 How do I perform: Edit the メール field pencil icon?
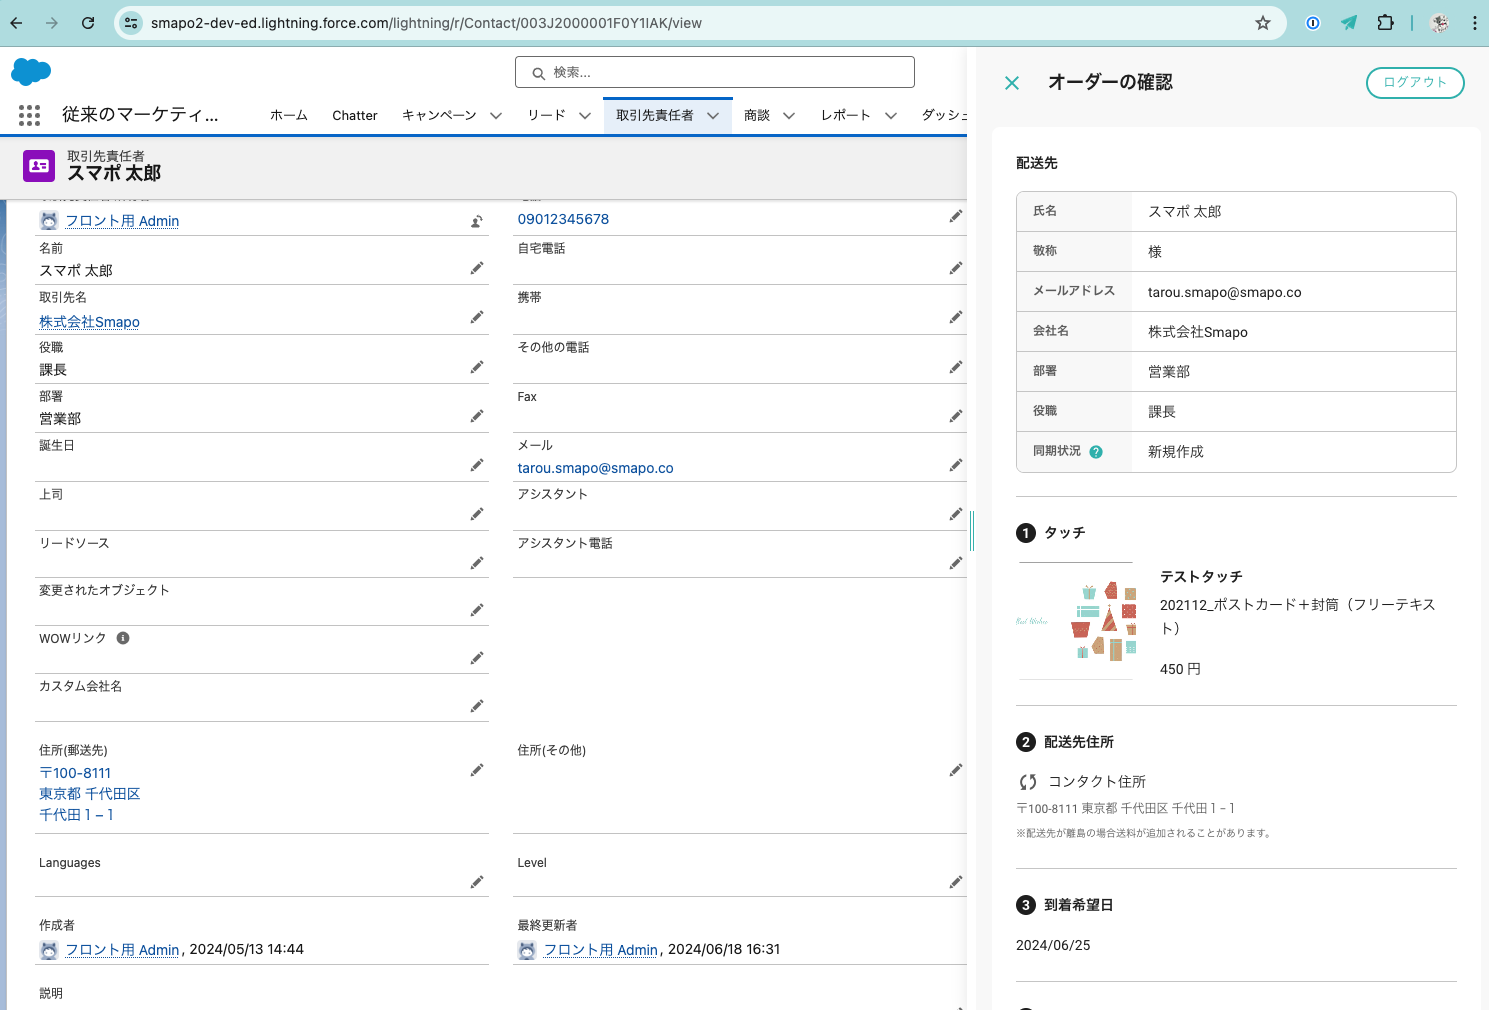(x=956, y=465)
